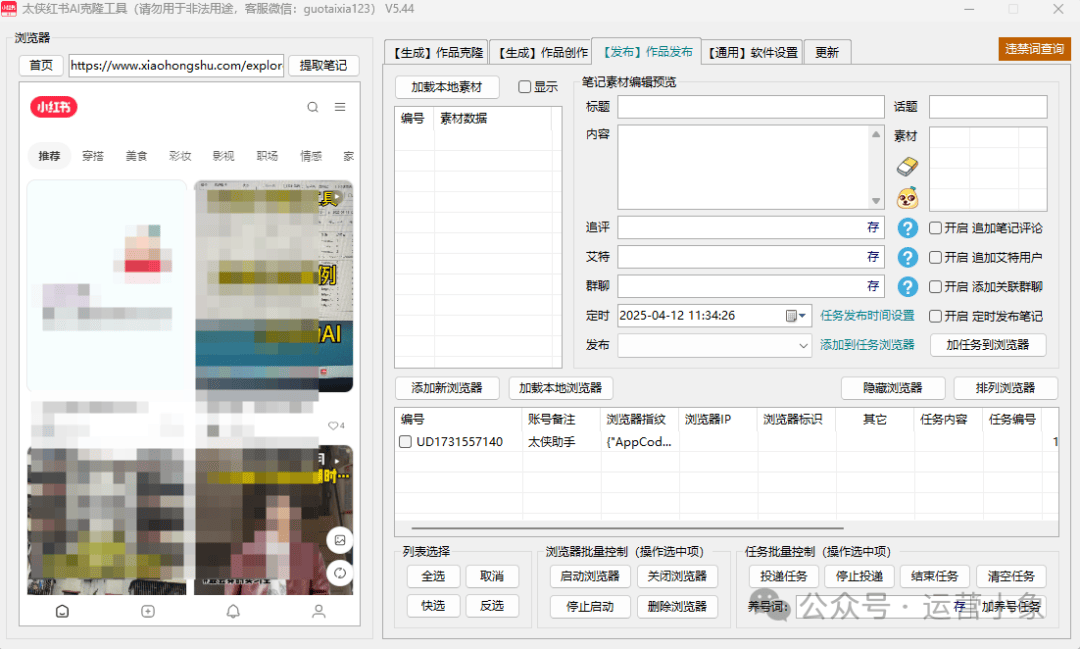Focus the 标题 input field
1080x649 pixels.
751,107
